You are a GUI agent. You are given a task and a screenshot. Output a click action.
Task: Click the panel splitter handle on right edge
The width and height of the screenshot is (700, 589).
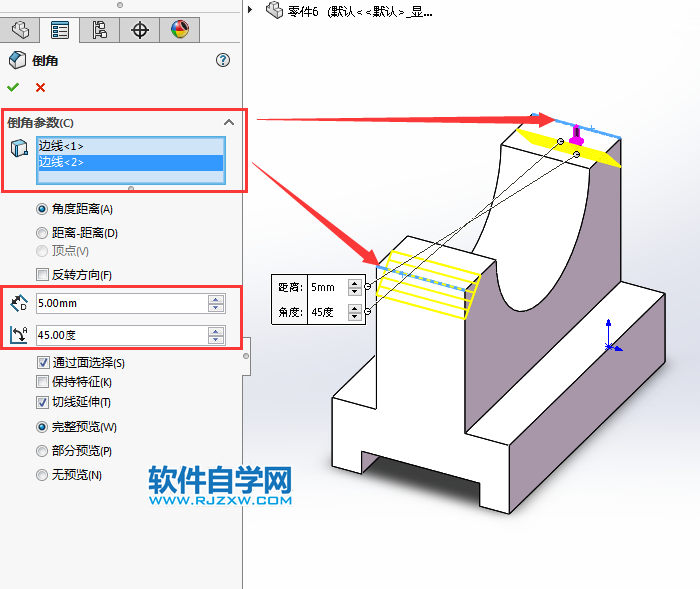click(246, 356)
